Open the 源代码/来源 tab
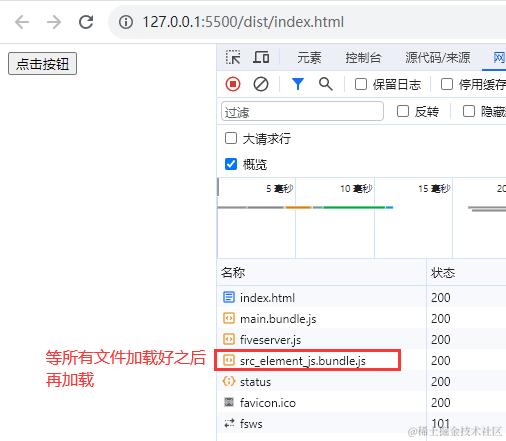Viewport: 506px width, 441px height. 438,57
